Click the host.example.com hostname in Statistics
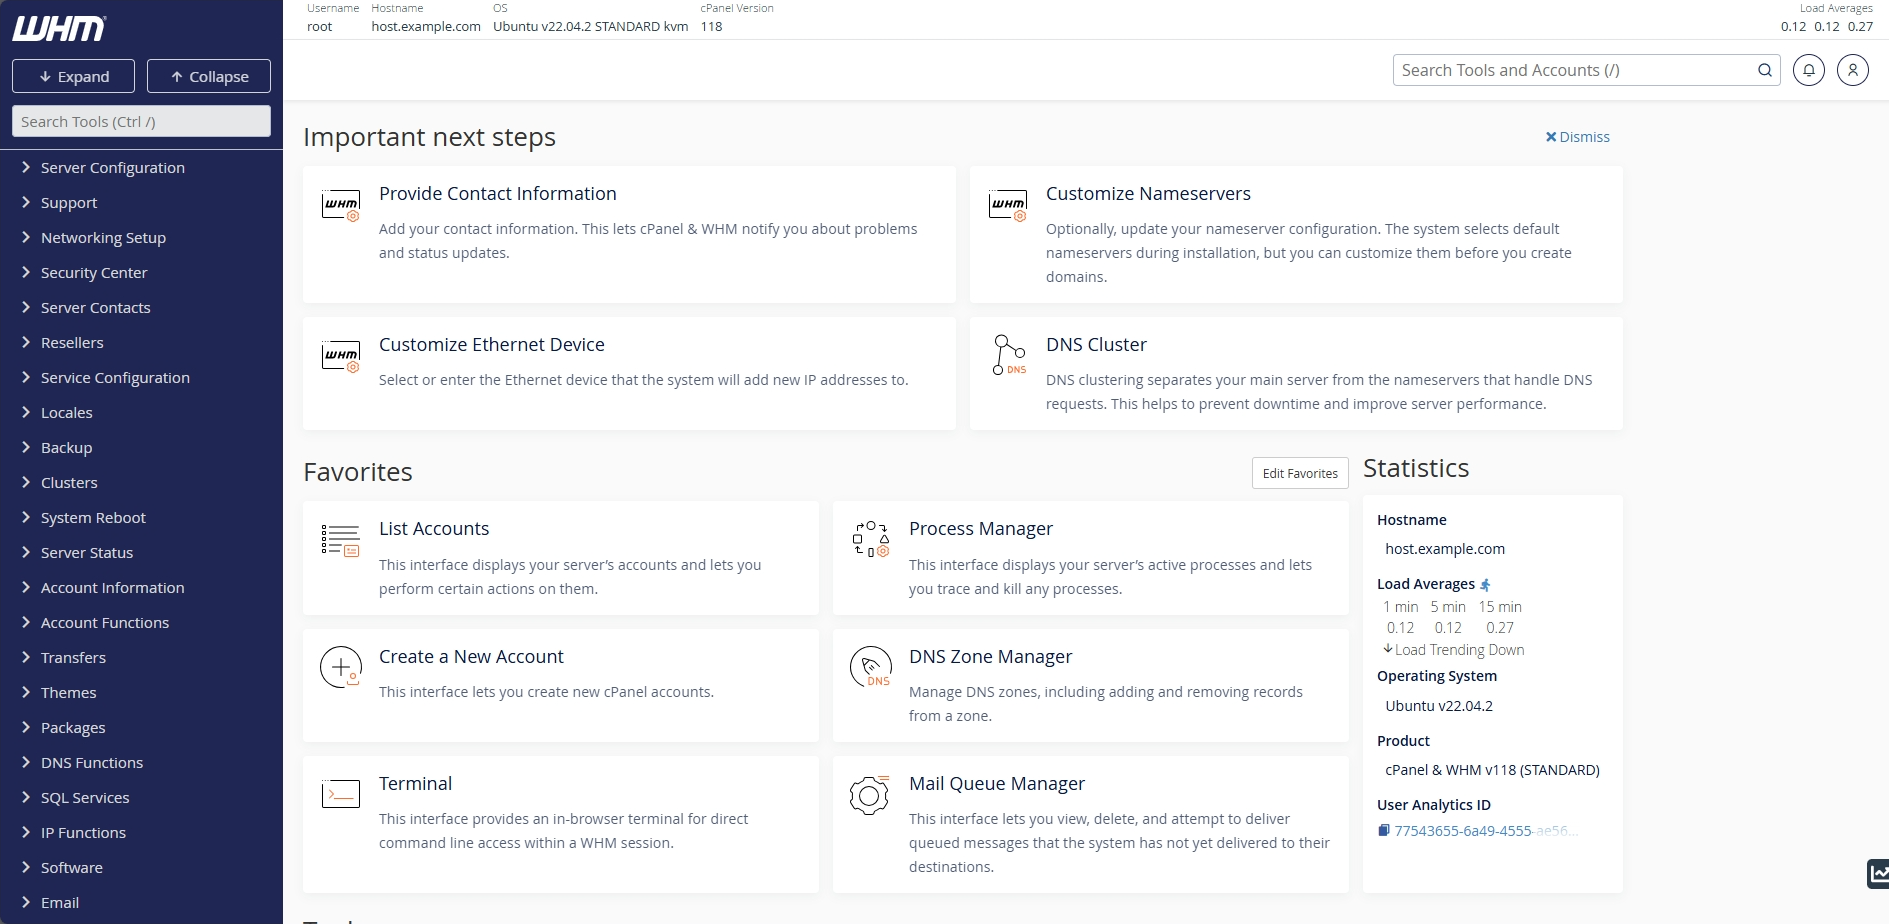This screenshot has width=1889, height=924. 1445,549
